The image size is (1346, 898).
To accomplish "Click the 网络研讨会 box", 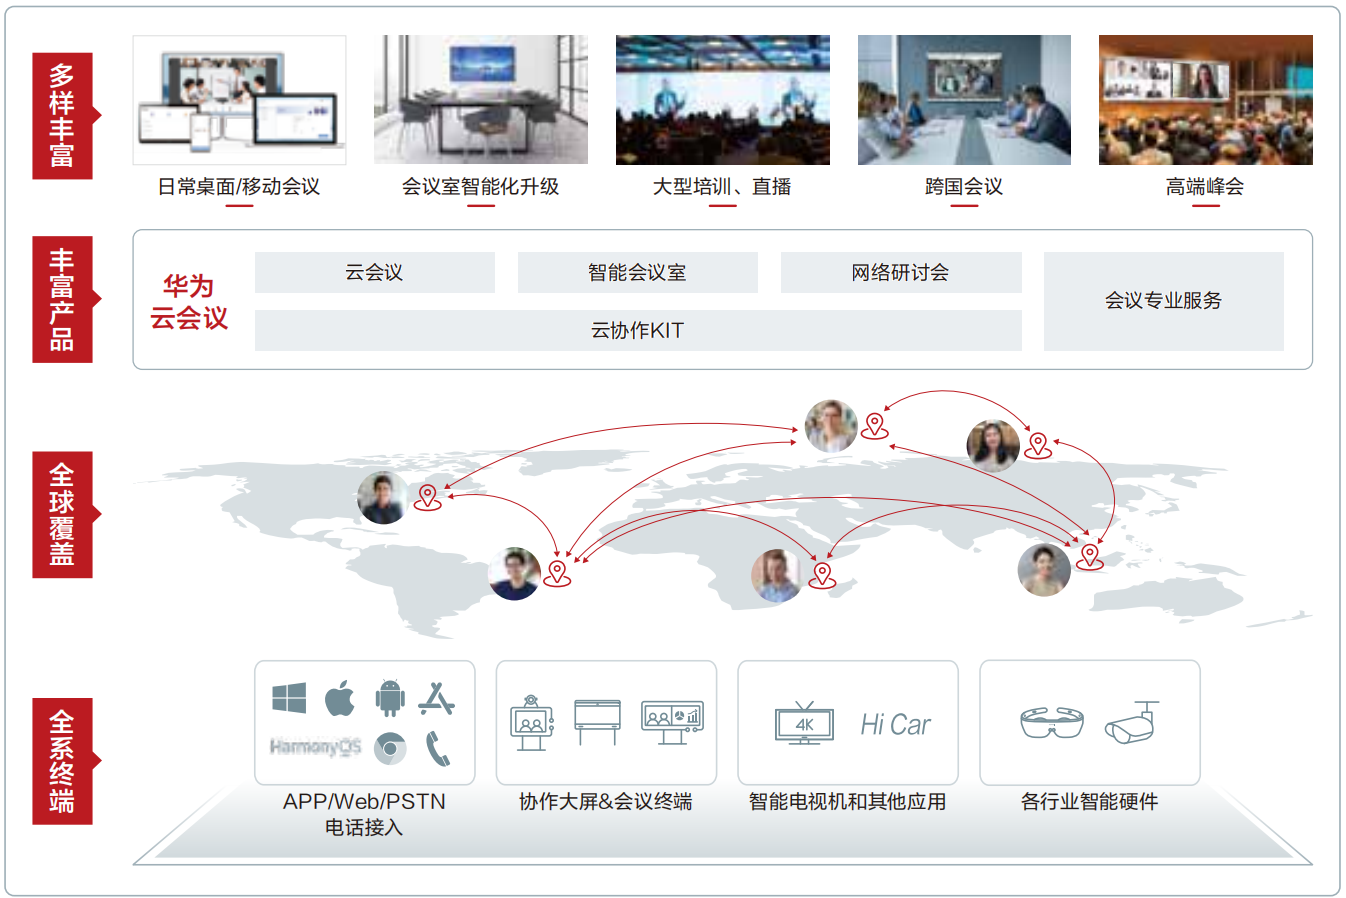I will click(900, 272).
